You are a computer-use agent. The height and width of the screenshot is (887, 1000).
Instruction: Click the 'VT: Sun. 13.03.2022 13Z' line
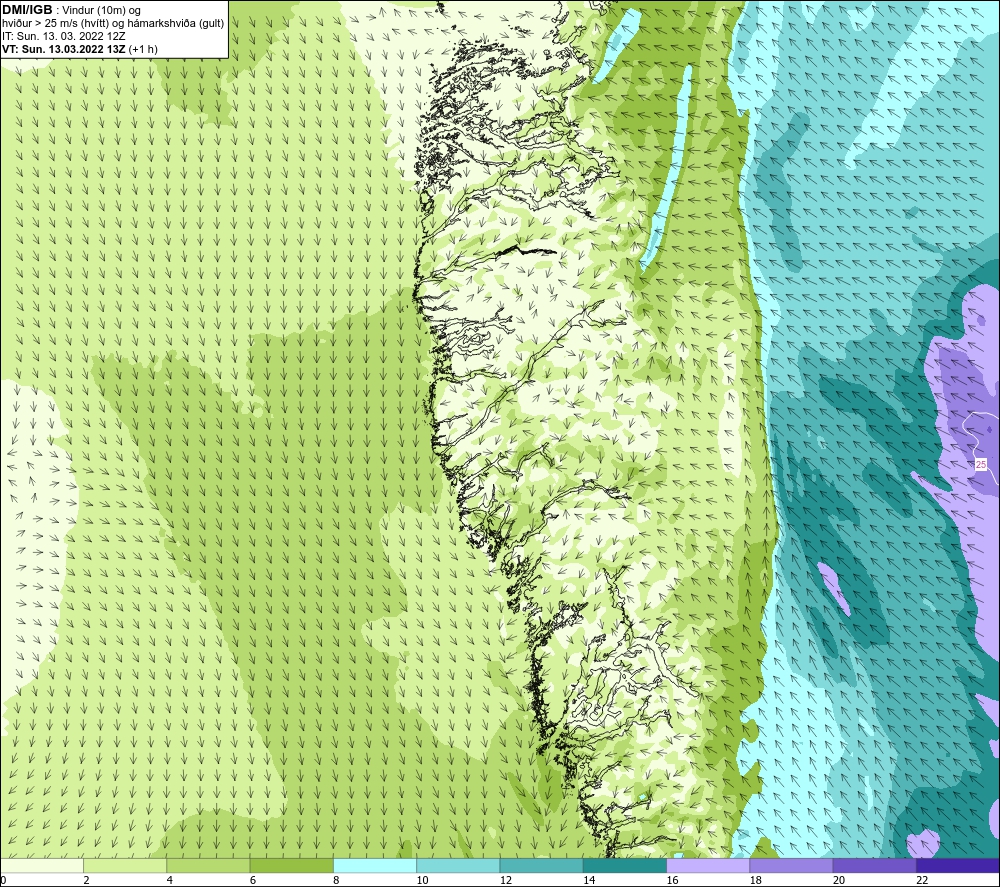pyautogui.click(x=64, y=49)
